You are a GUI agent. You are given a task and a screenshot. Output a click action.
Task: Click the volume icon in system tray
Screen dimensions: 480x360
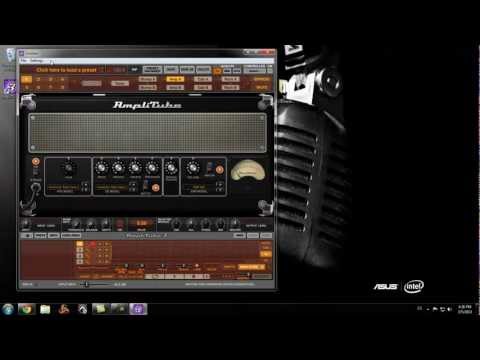tap(450, 309)
